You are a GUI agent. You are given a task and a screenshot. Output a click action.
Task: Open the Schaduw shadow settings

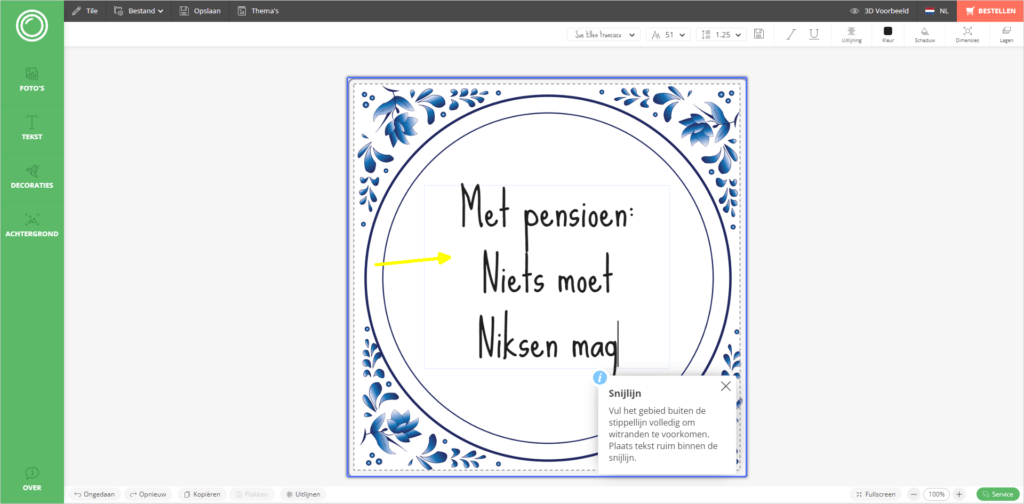[x=924, y=34]
